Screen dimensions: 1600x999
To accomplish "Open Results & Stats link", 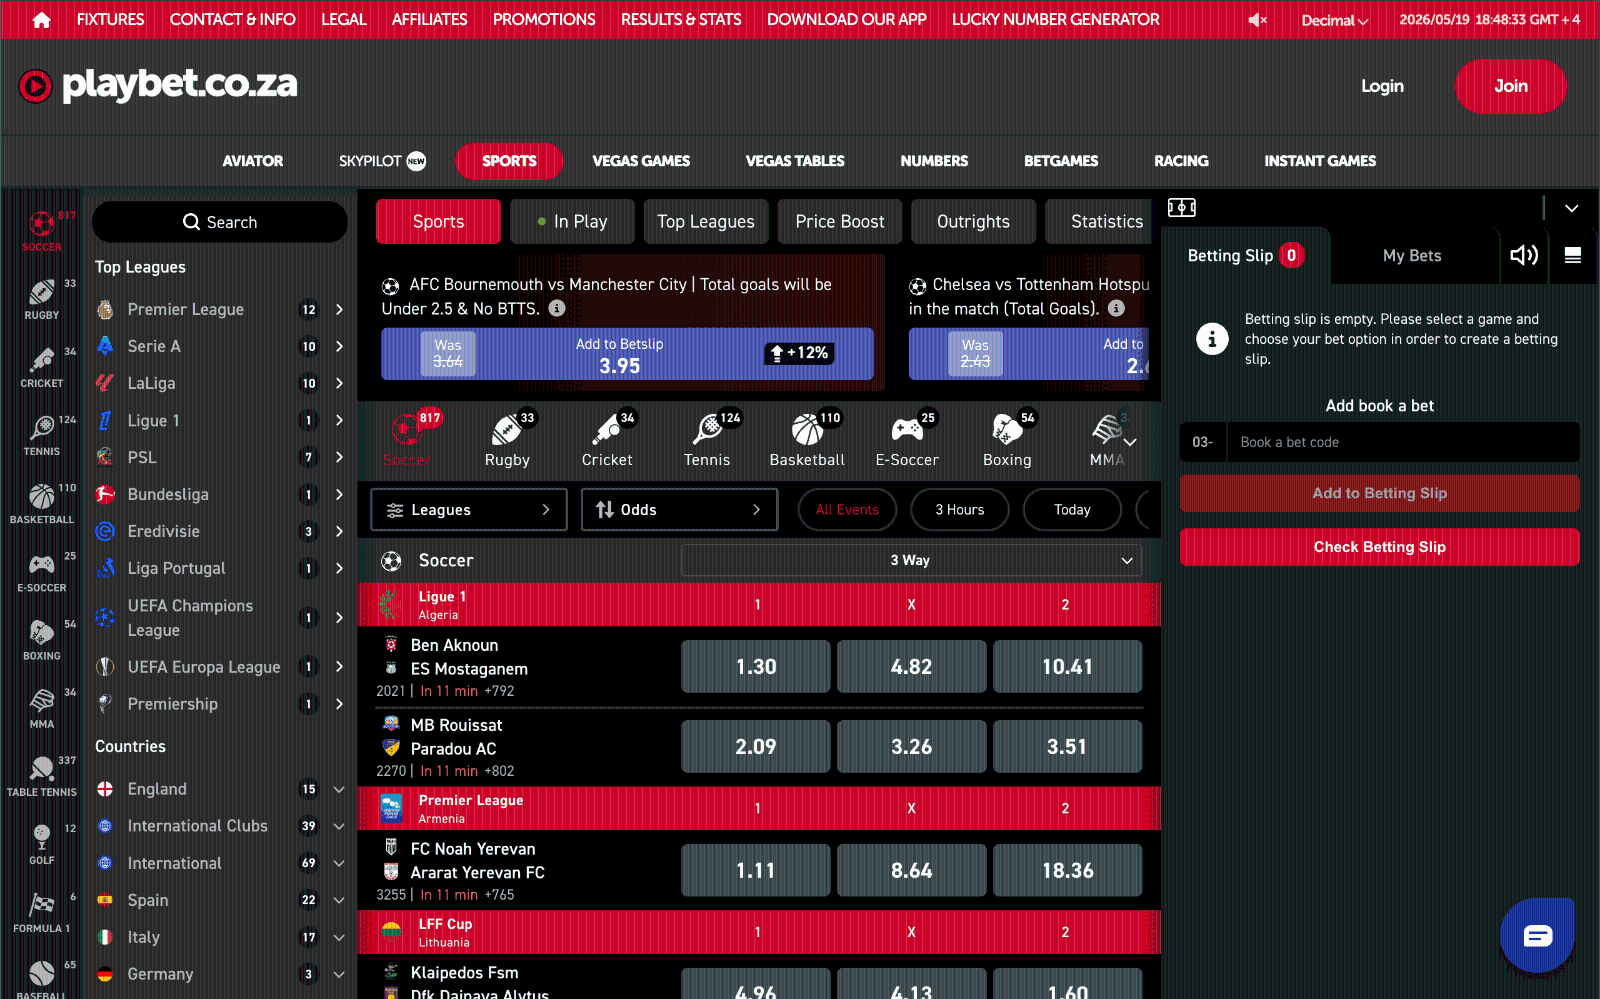I will [x=681, y=20].
